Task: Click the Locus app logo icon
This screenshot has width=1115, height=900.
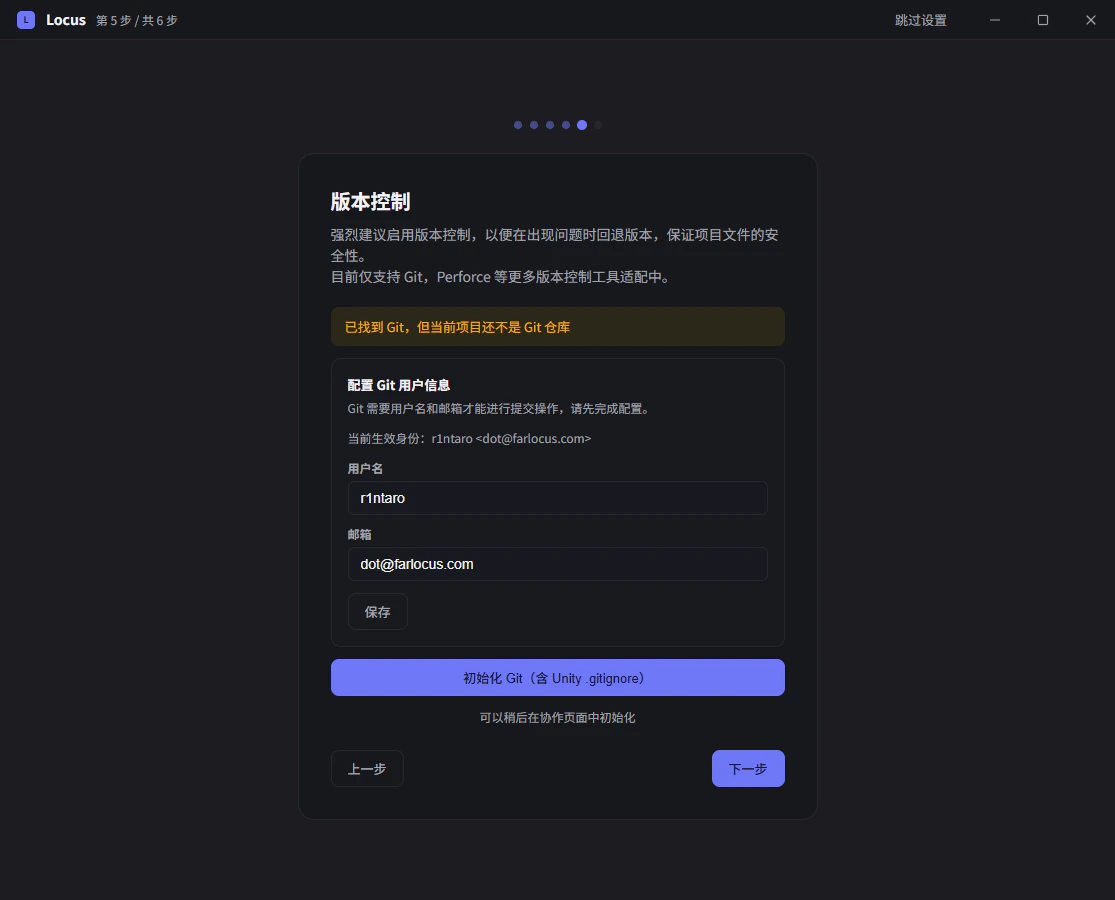Action: click(x=26, y=20)
